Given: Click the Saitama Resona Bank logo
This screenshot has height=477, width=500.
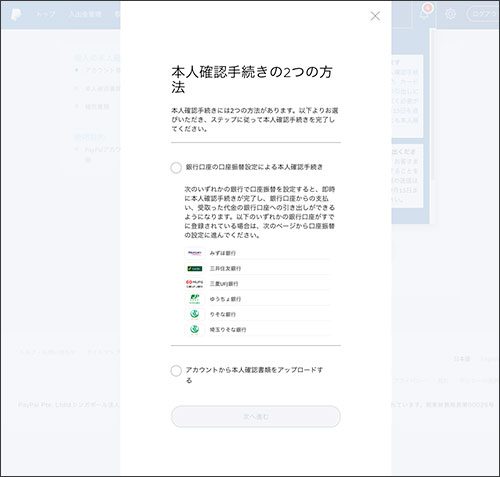Looking at the screenshot, I should (195, 330).
